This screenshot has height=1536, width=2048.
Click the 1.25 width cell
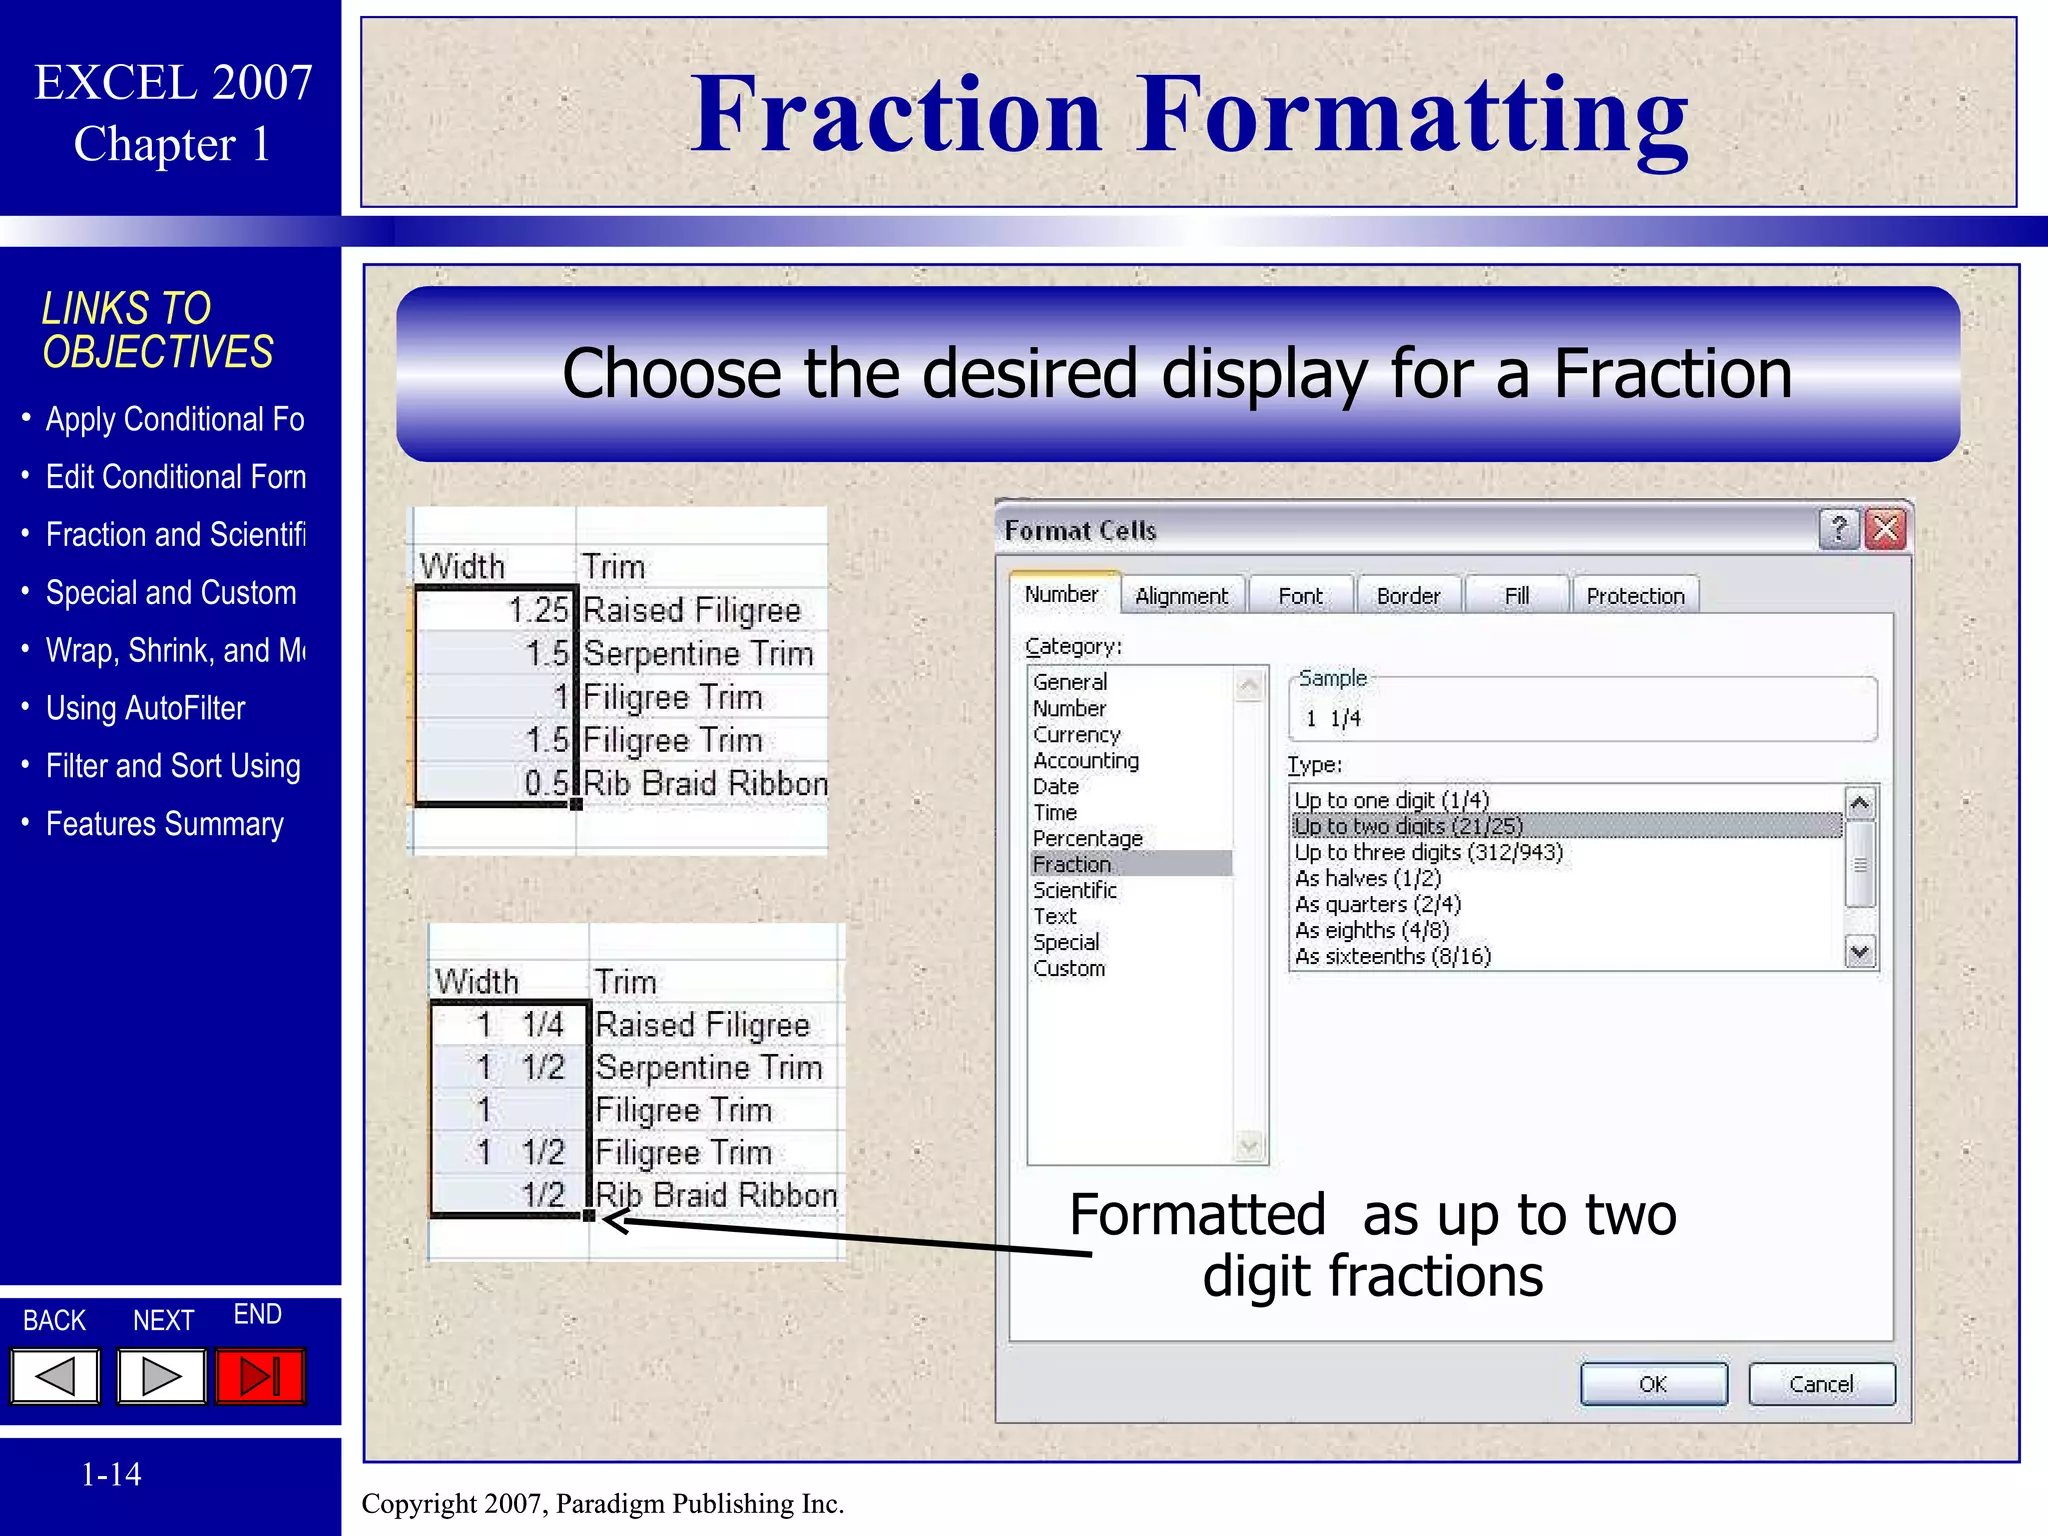coord(496,610)
